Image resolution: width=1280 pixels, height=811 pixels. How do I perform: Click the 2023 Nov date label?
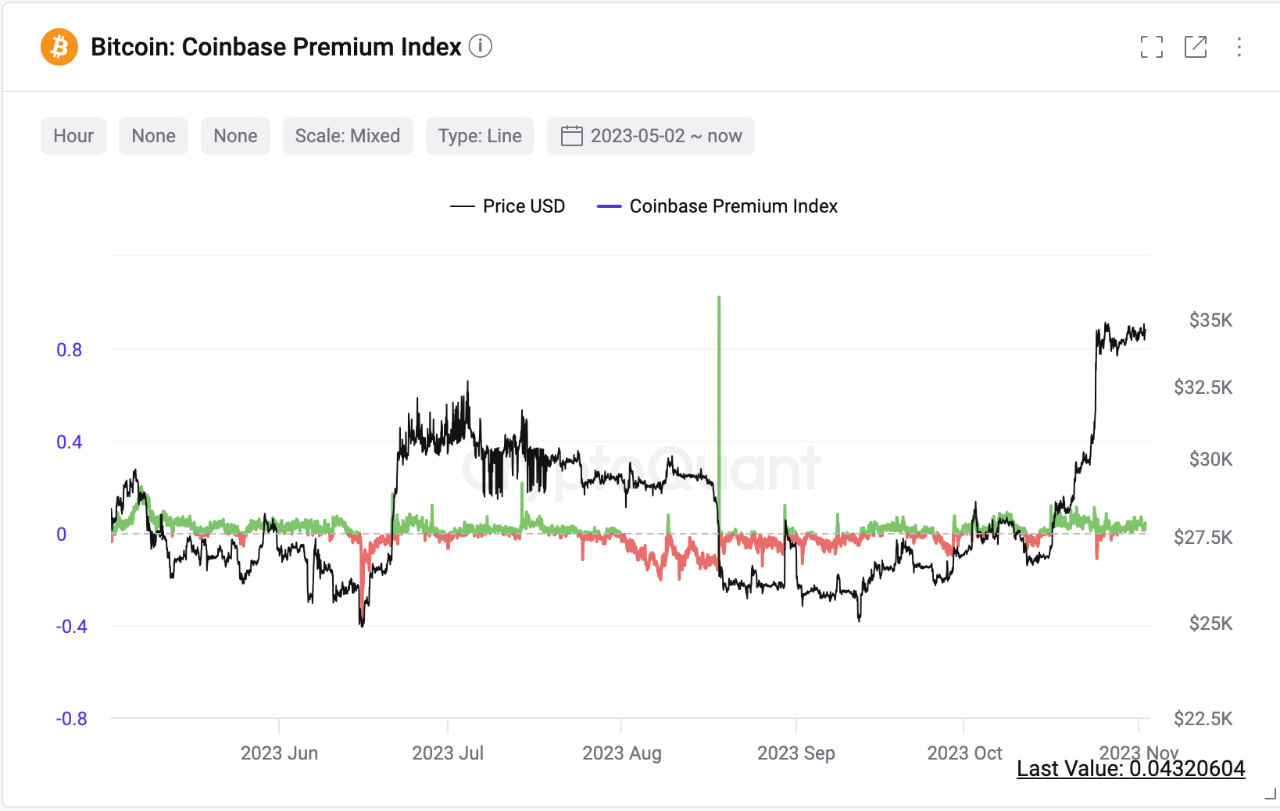pyautogui.click(x=1139, y=752)
